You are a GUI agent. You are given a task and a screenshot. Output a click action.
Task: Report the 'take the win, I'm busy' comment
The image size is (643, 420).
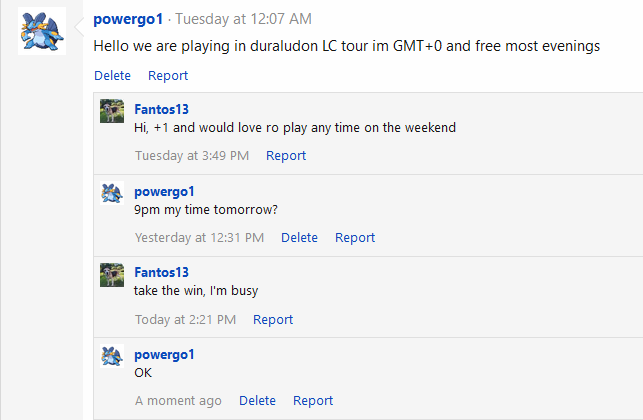(x=273, y=320)
